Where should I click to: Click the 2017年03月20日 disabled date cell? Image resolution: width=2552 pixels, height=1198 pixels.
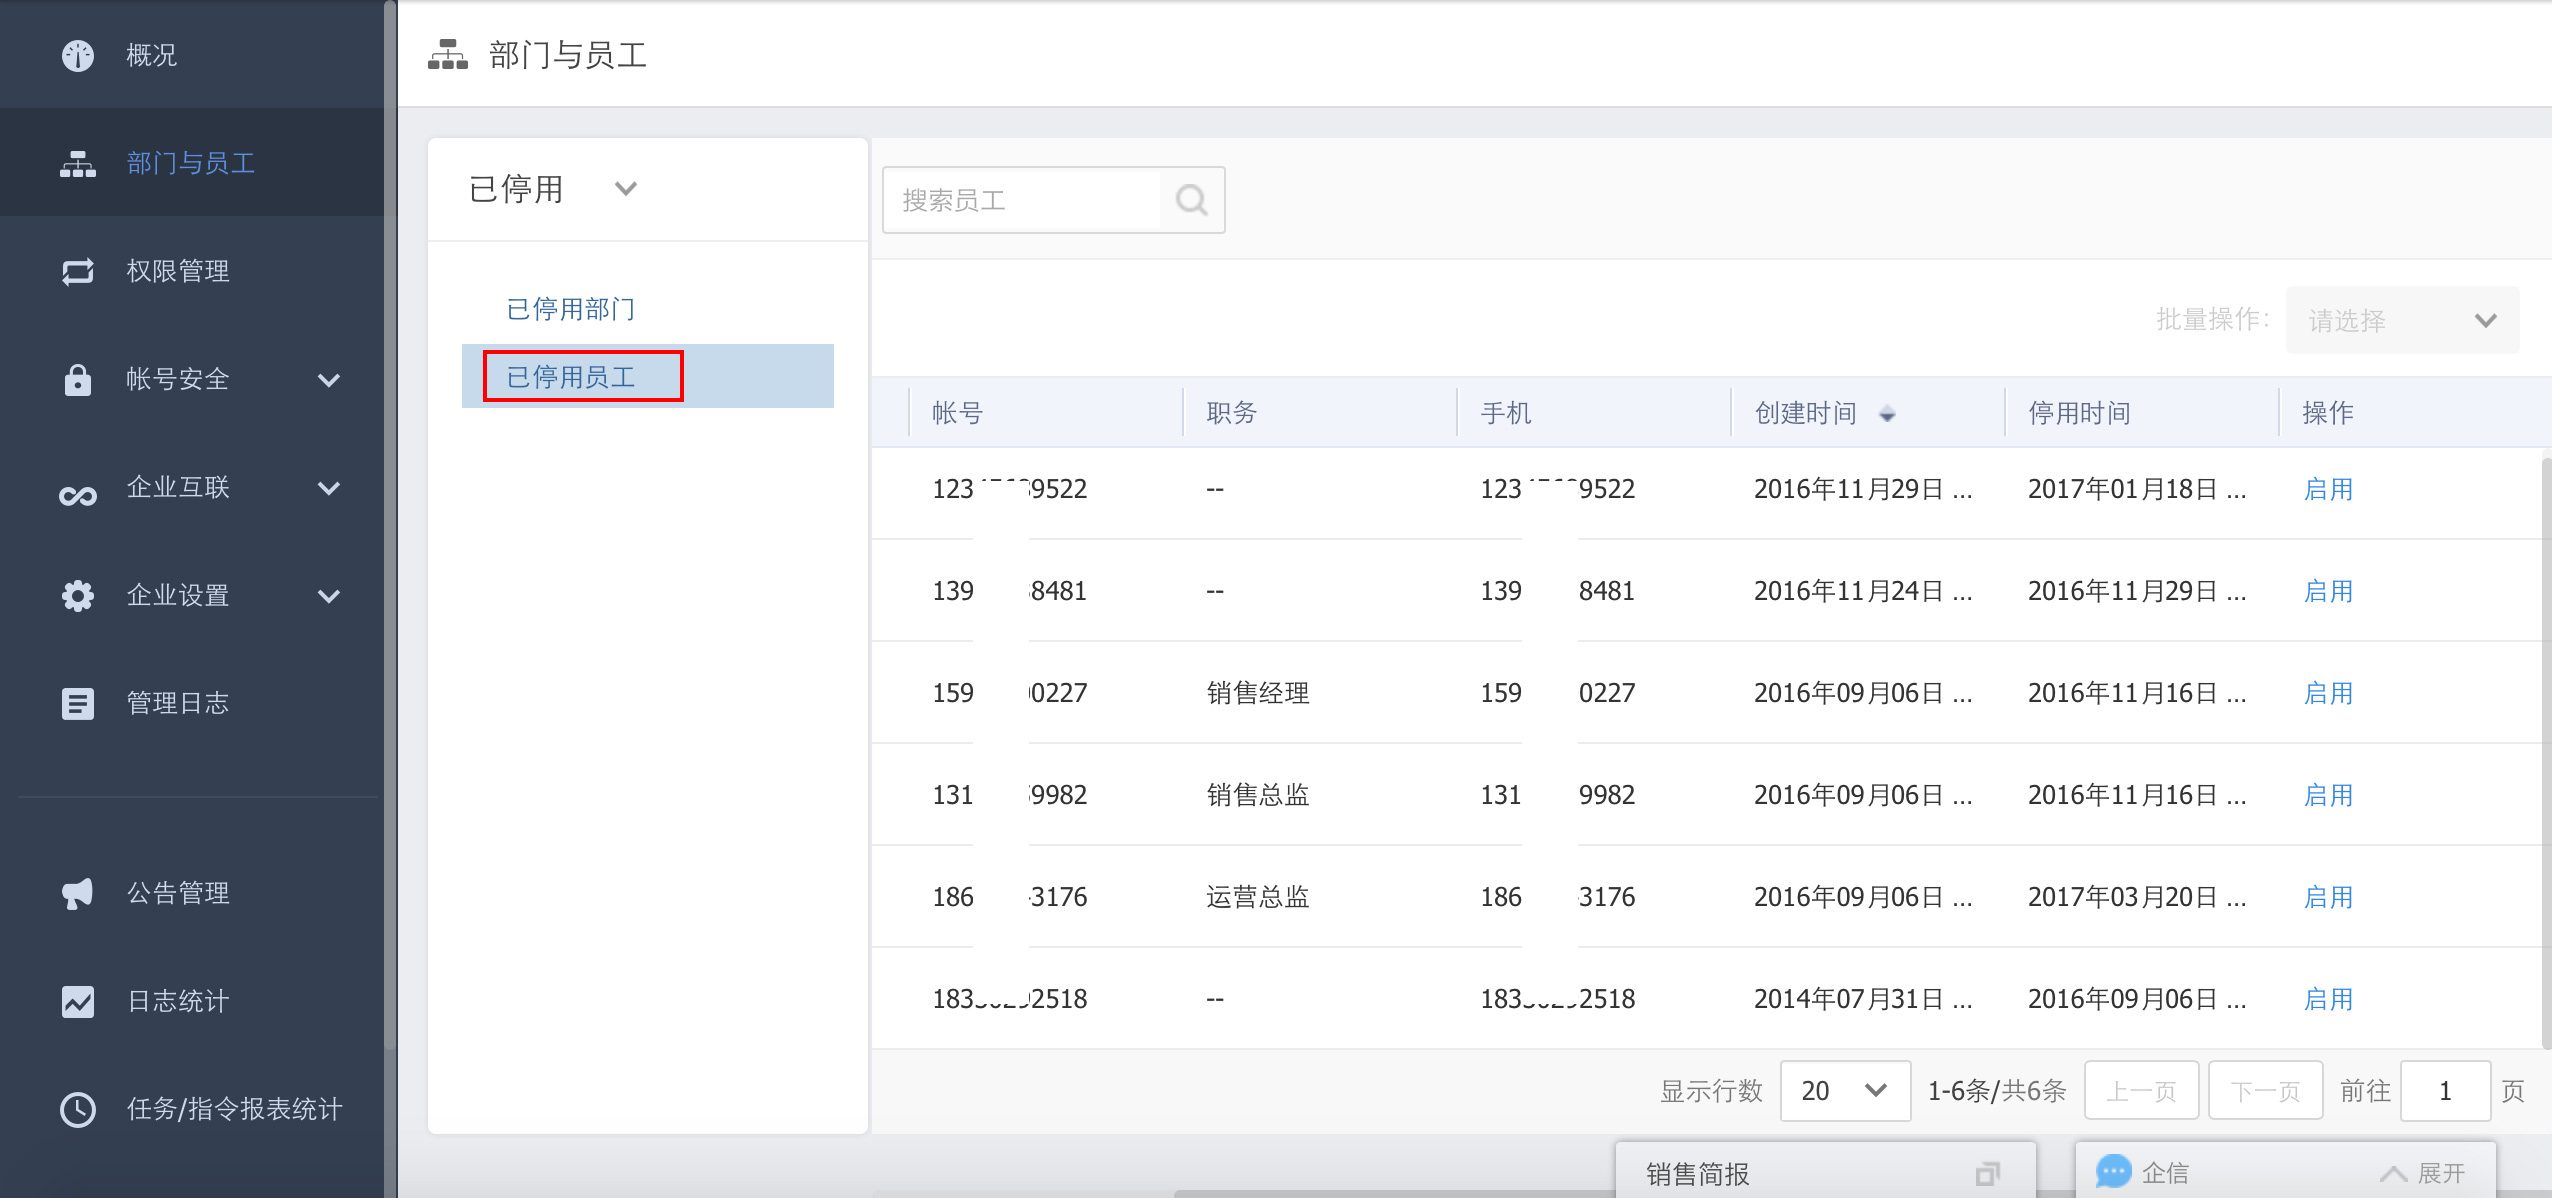tap(2137, 897)
